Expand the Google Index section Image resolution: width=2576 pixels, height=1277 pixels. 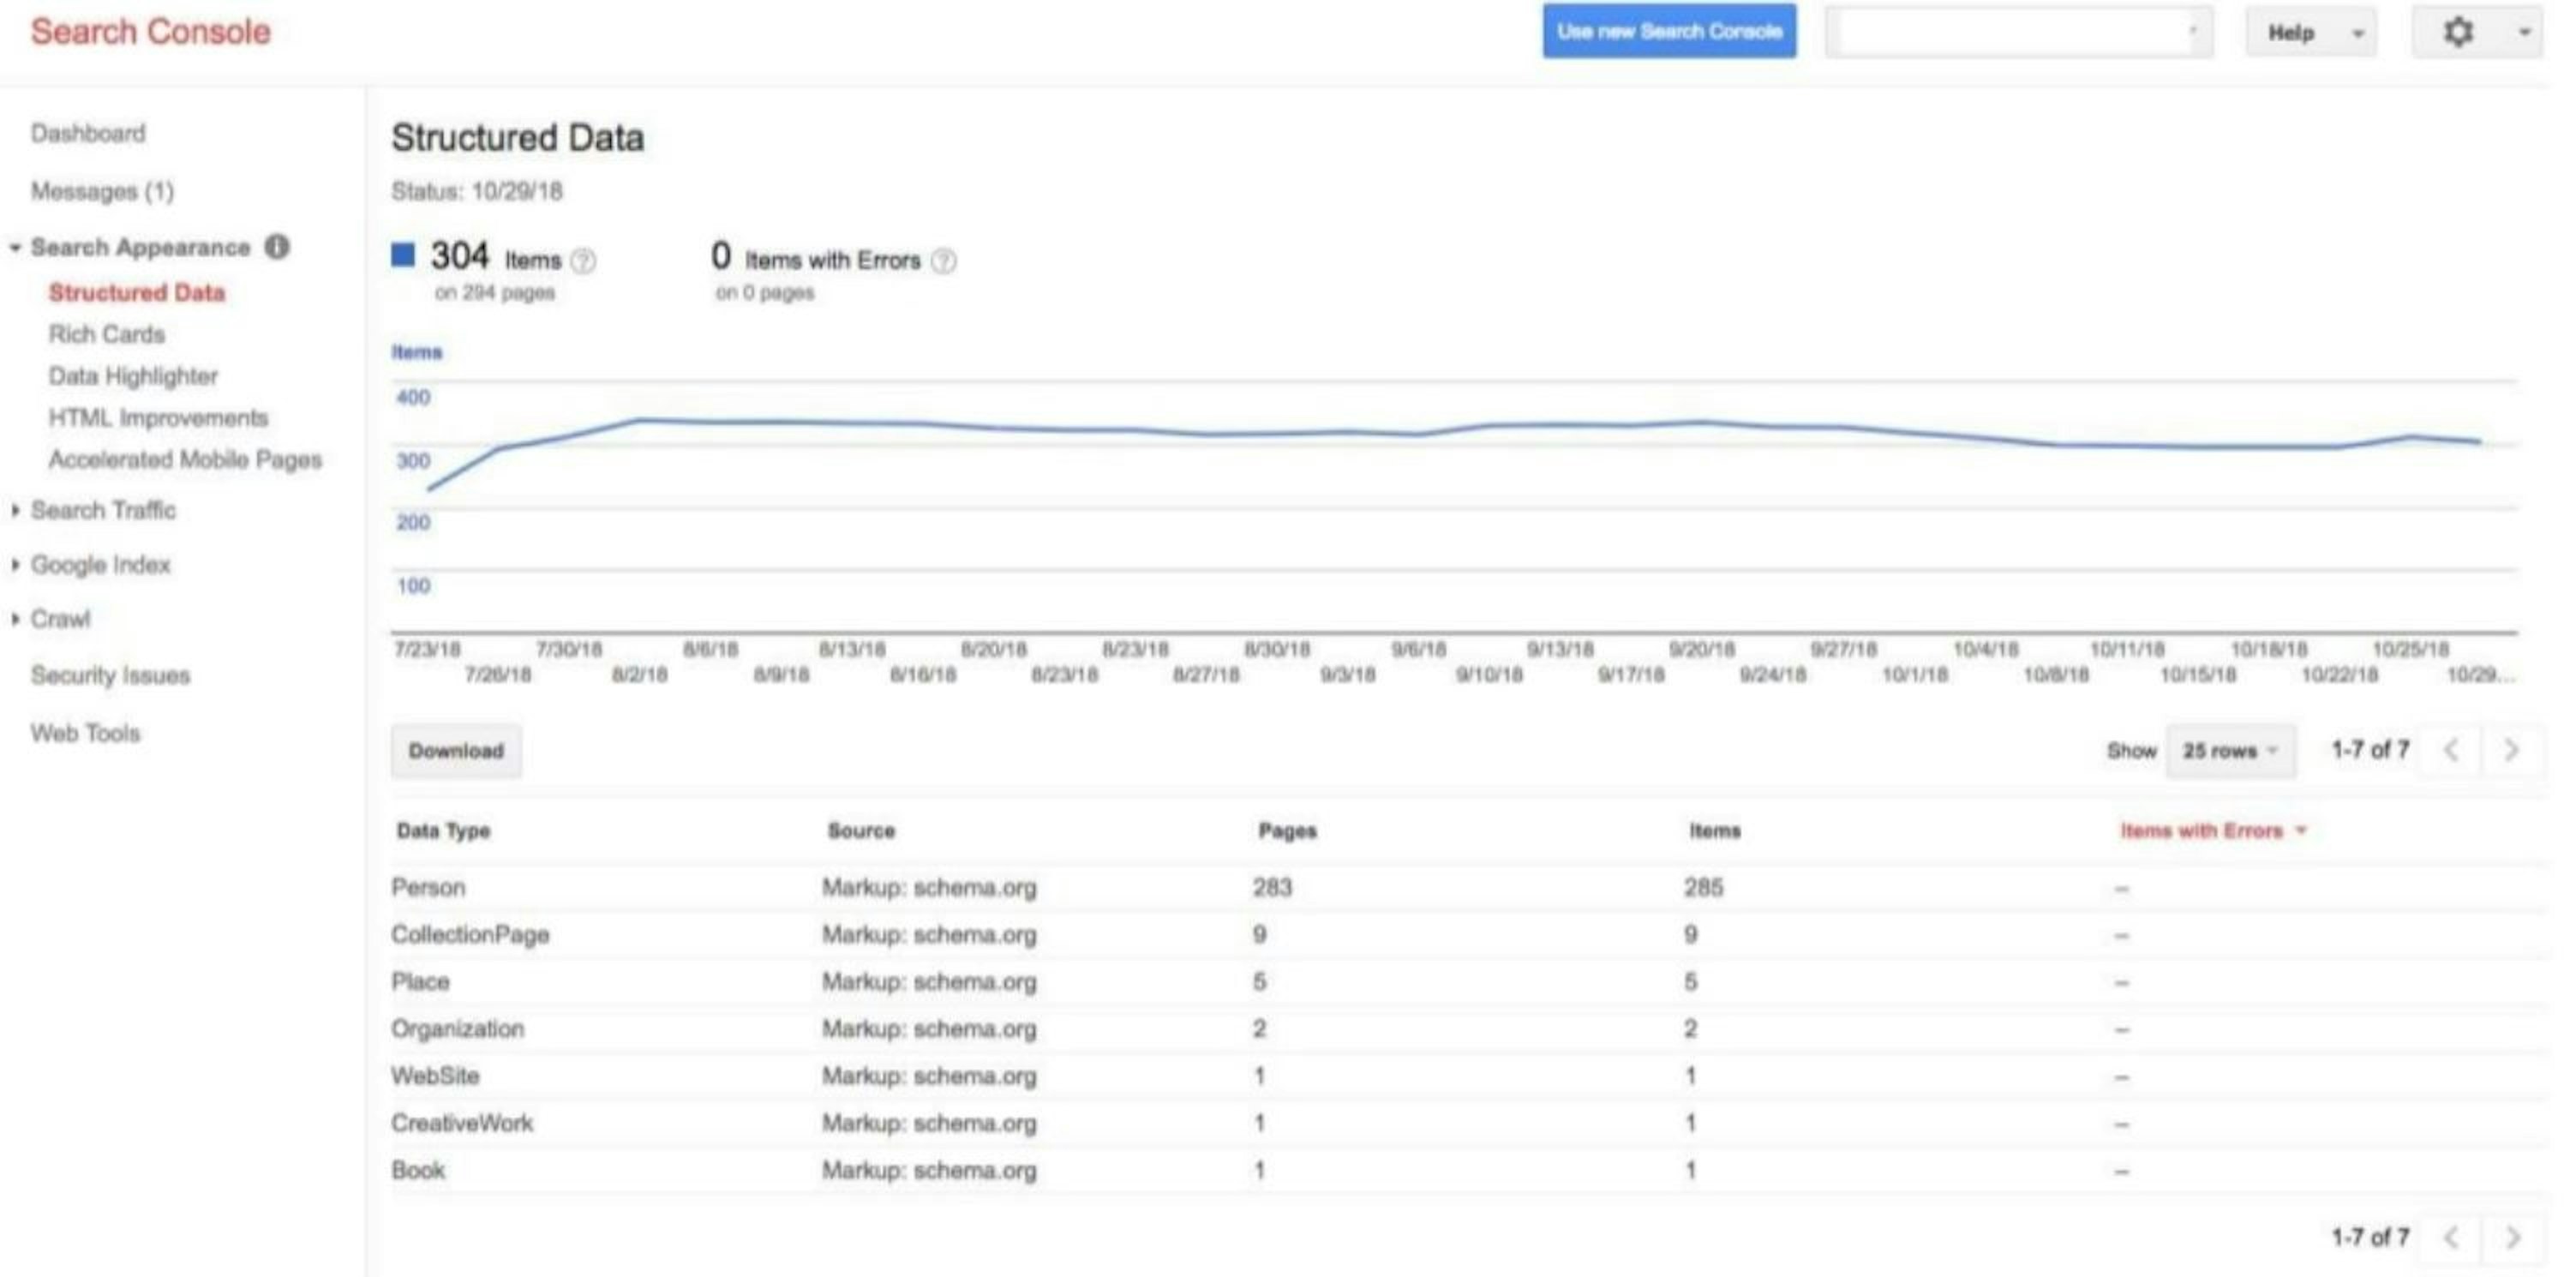point(100,565)
